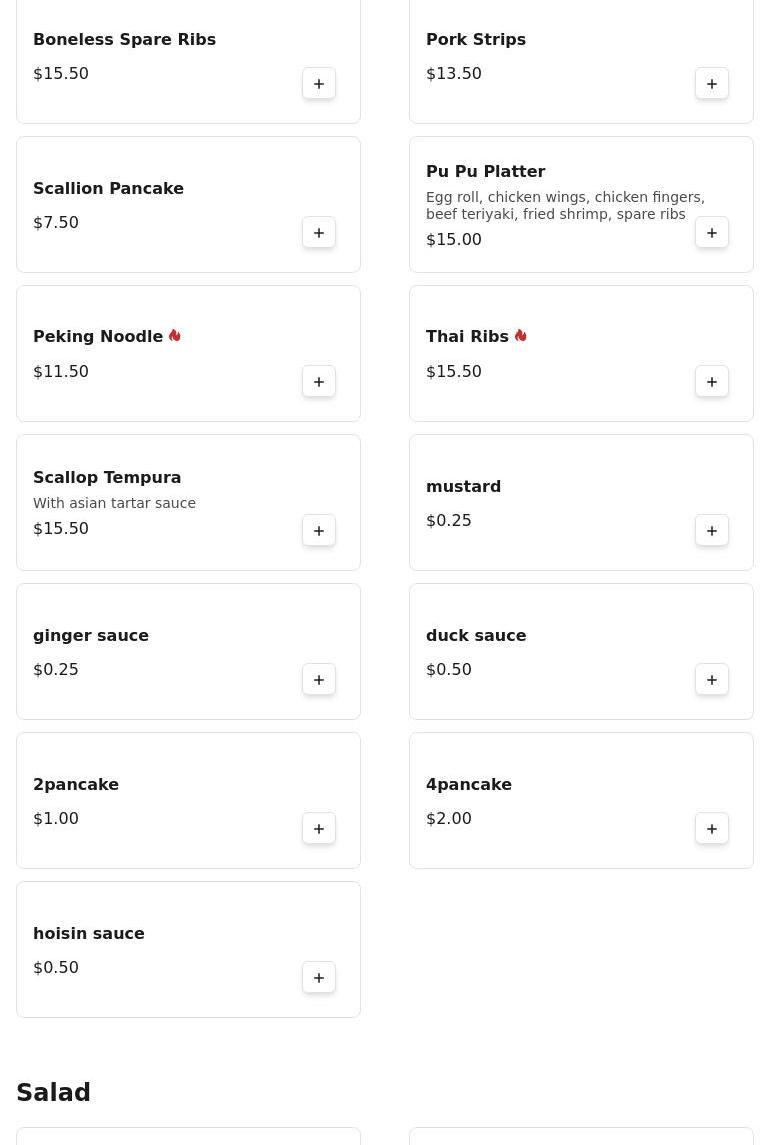Add duck sauce to order
770x1145 pixels.
coord(712,680)
